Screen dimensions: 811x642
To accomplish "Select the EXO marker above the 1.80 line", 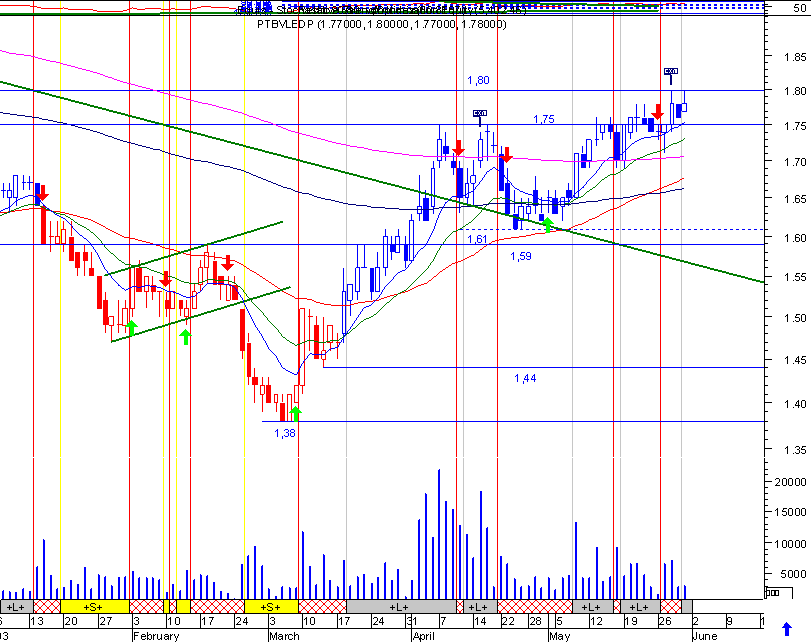I will point(671,71).
